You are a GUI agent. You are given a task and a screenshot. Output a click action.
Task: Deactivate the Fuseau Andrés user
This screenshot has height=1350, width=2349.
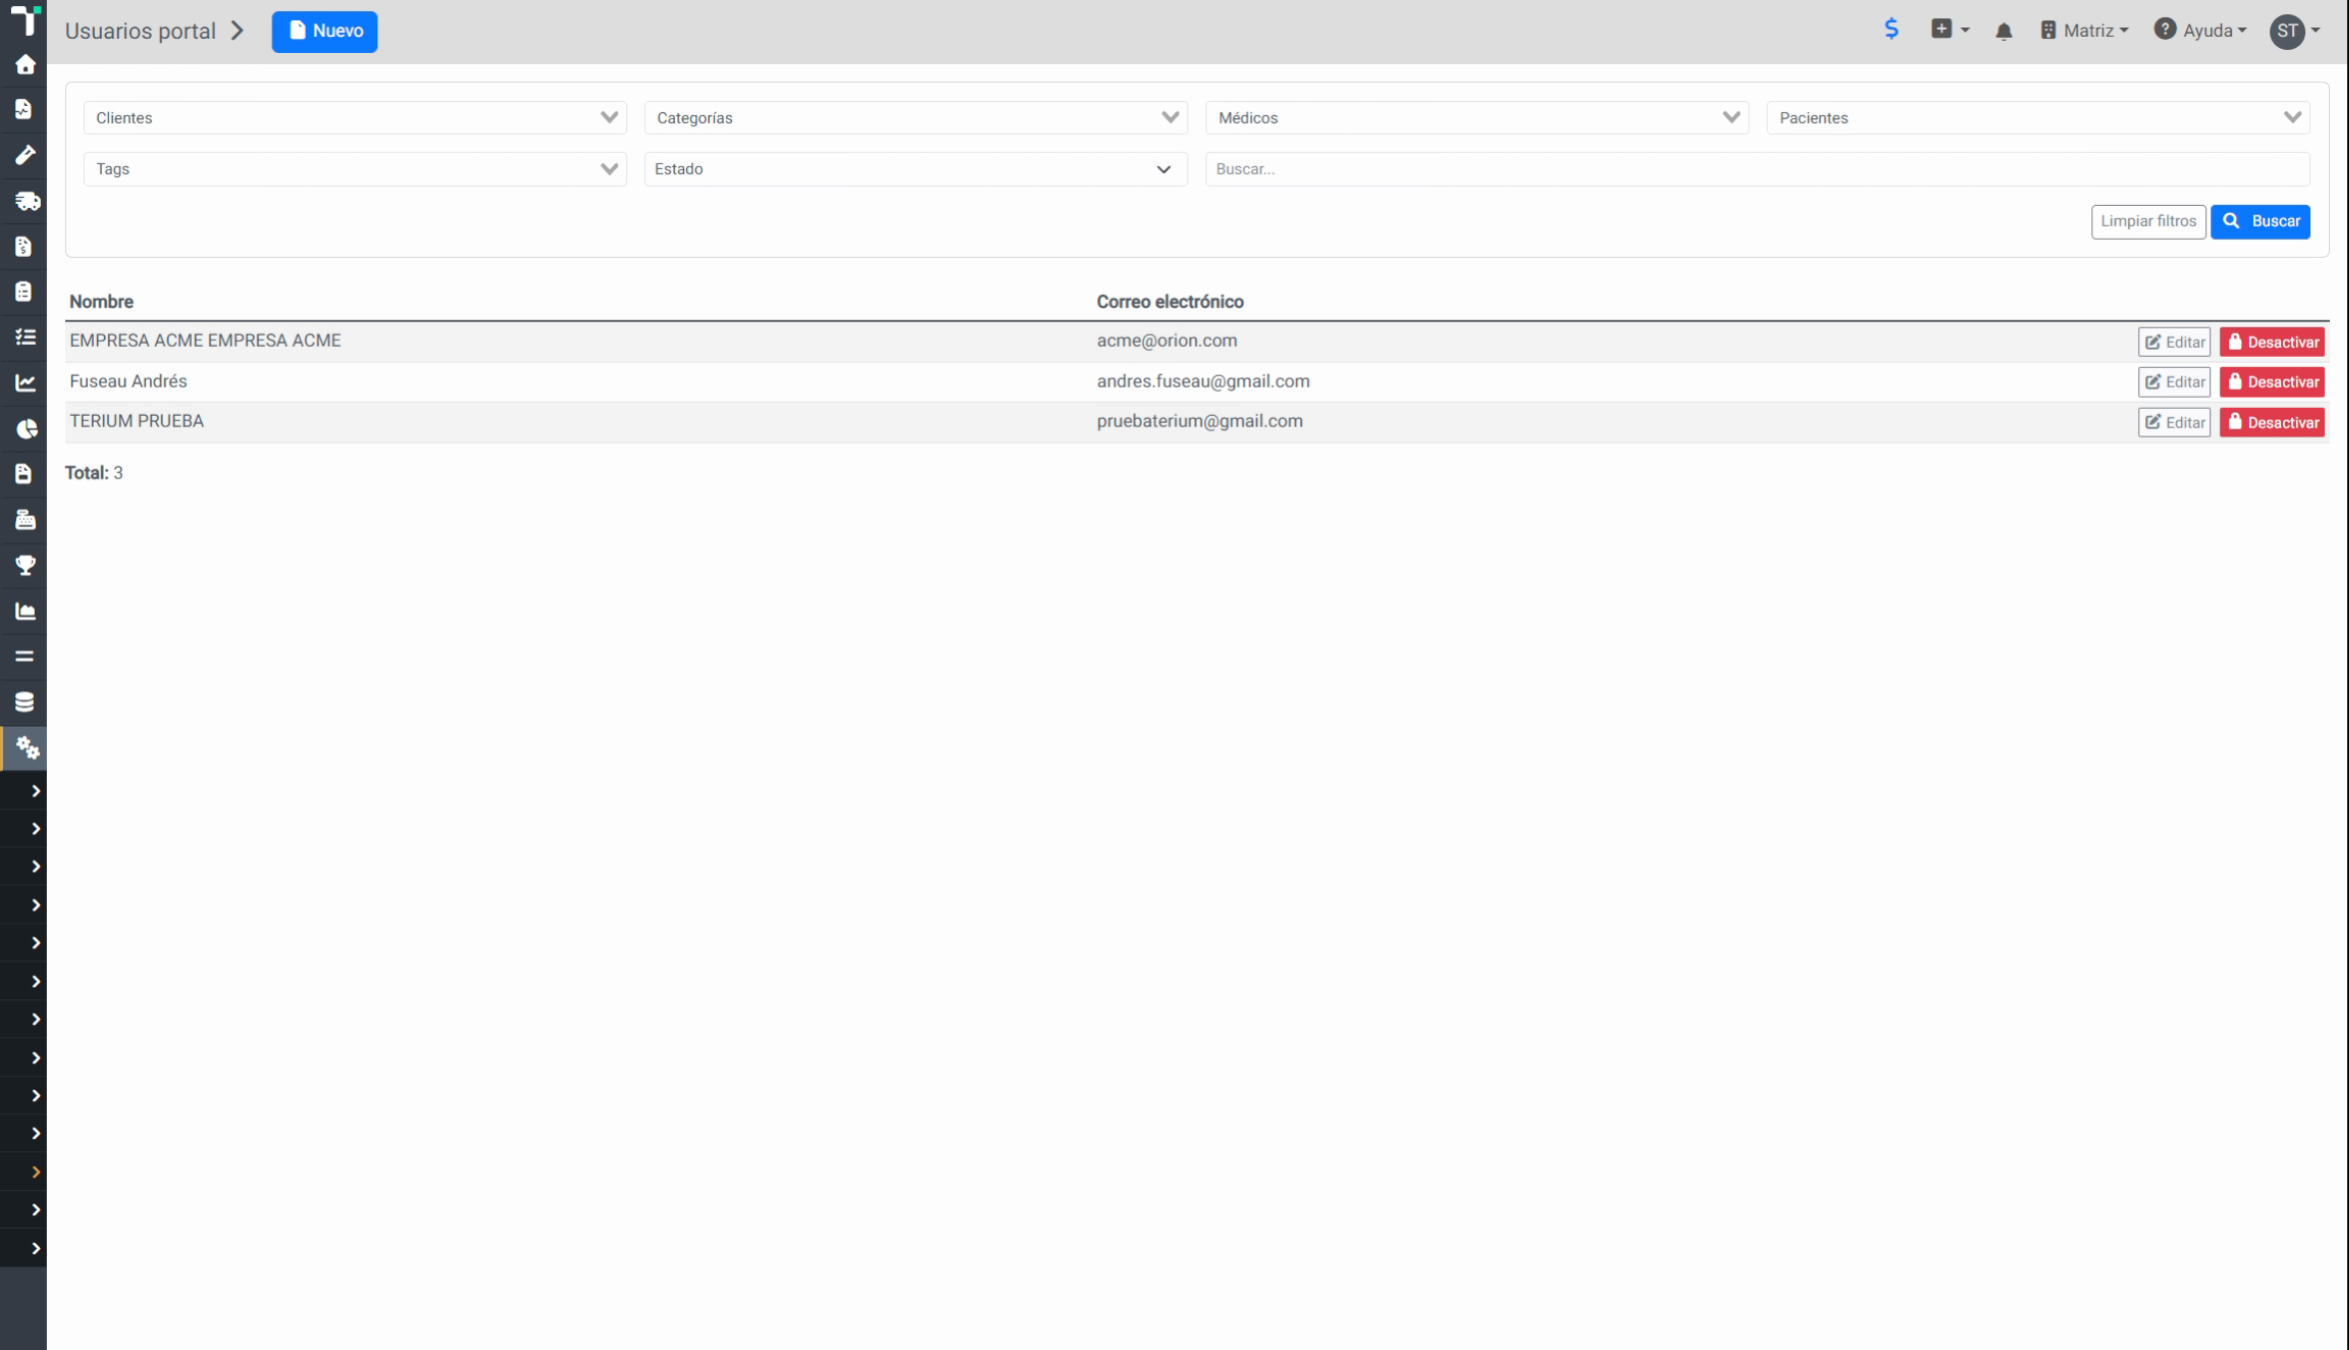tap(2272, 382)
